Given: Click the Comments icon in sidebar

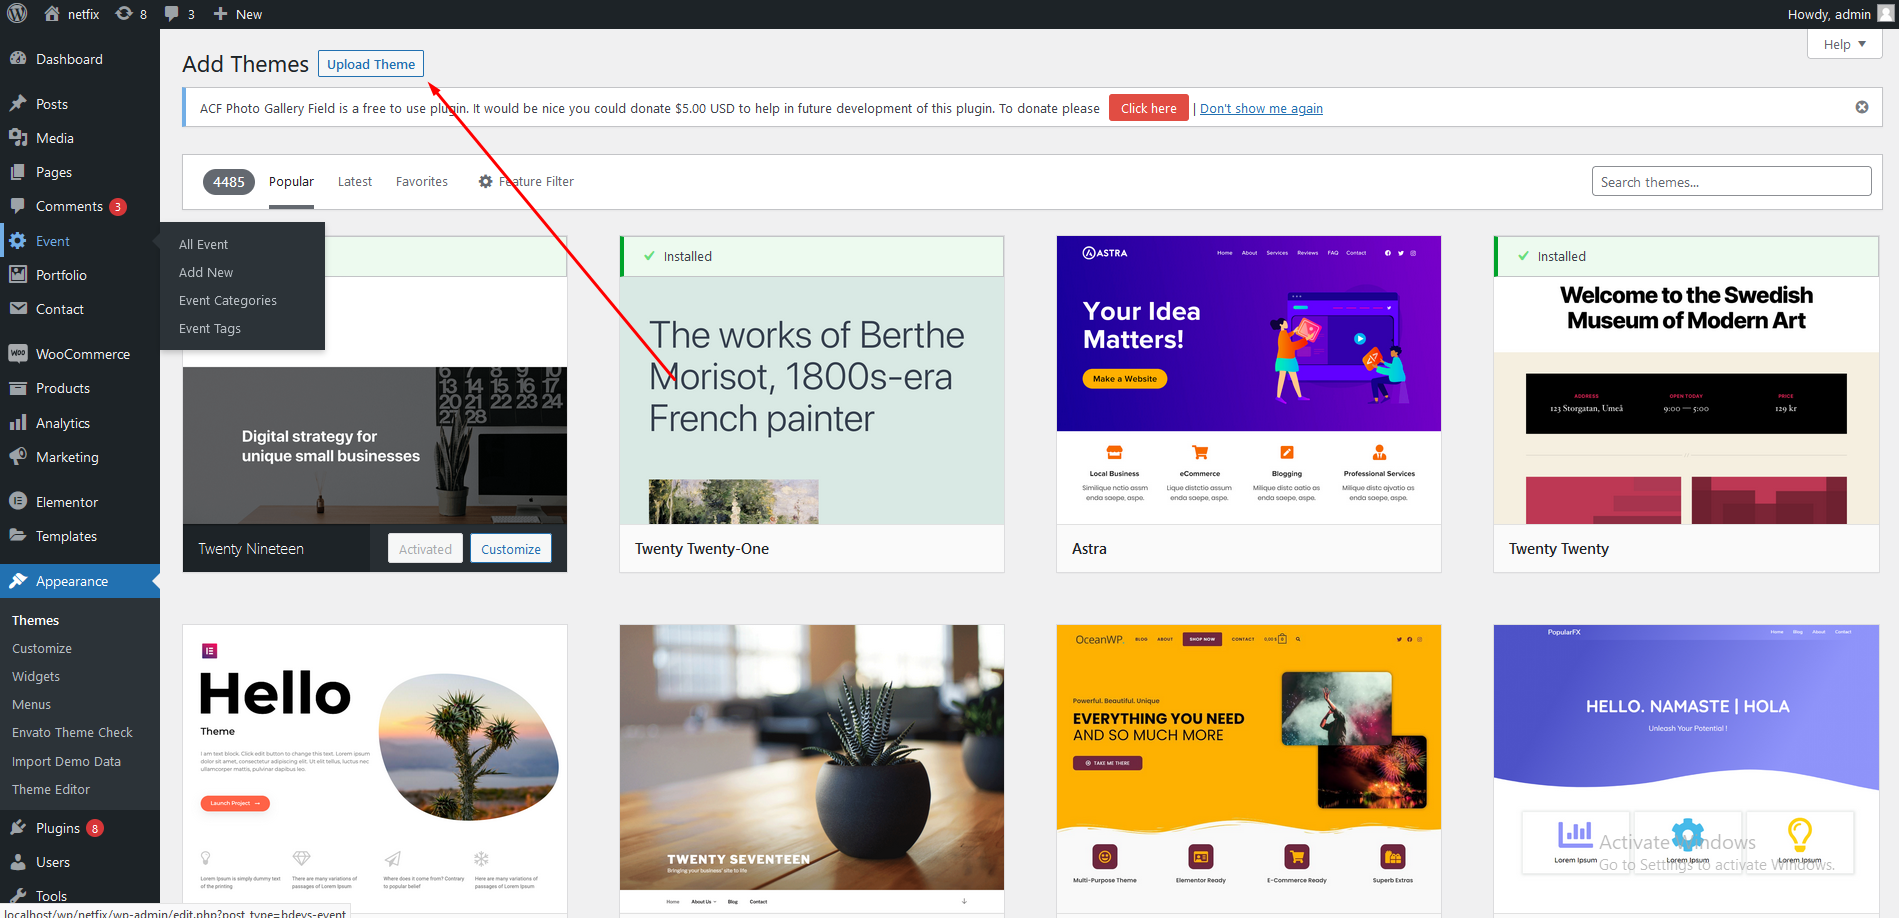Looking at the screenshot, I should coord(18,206).
